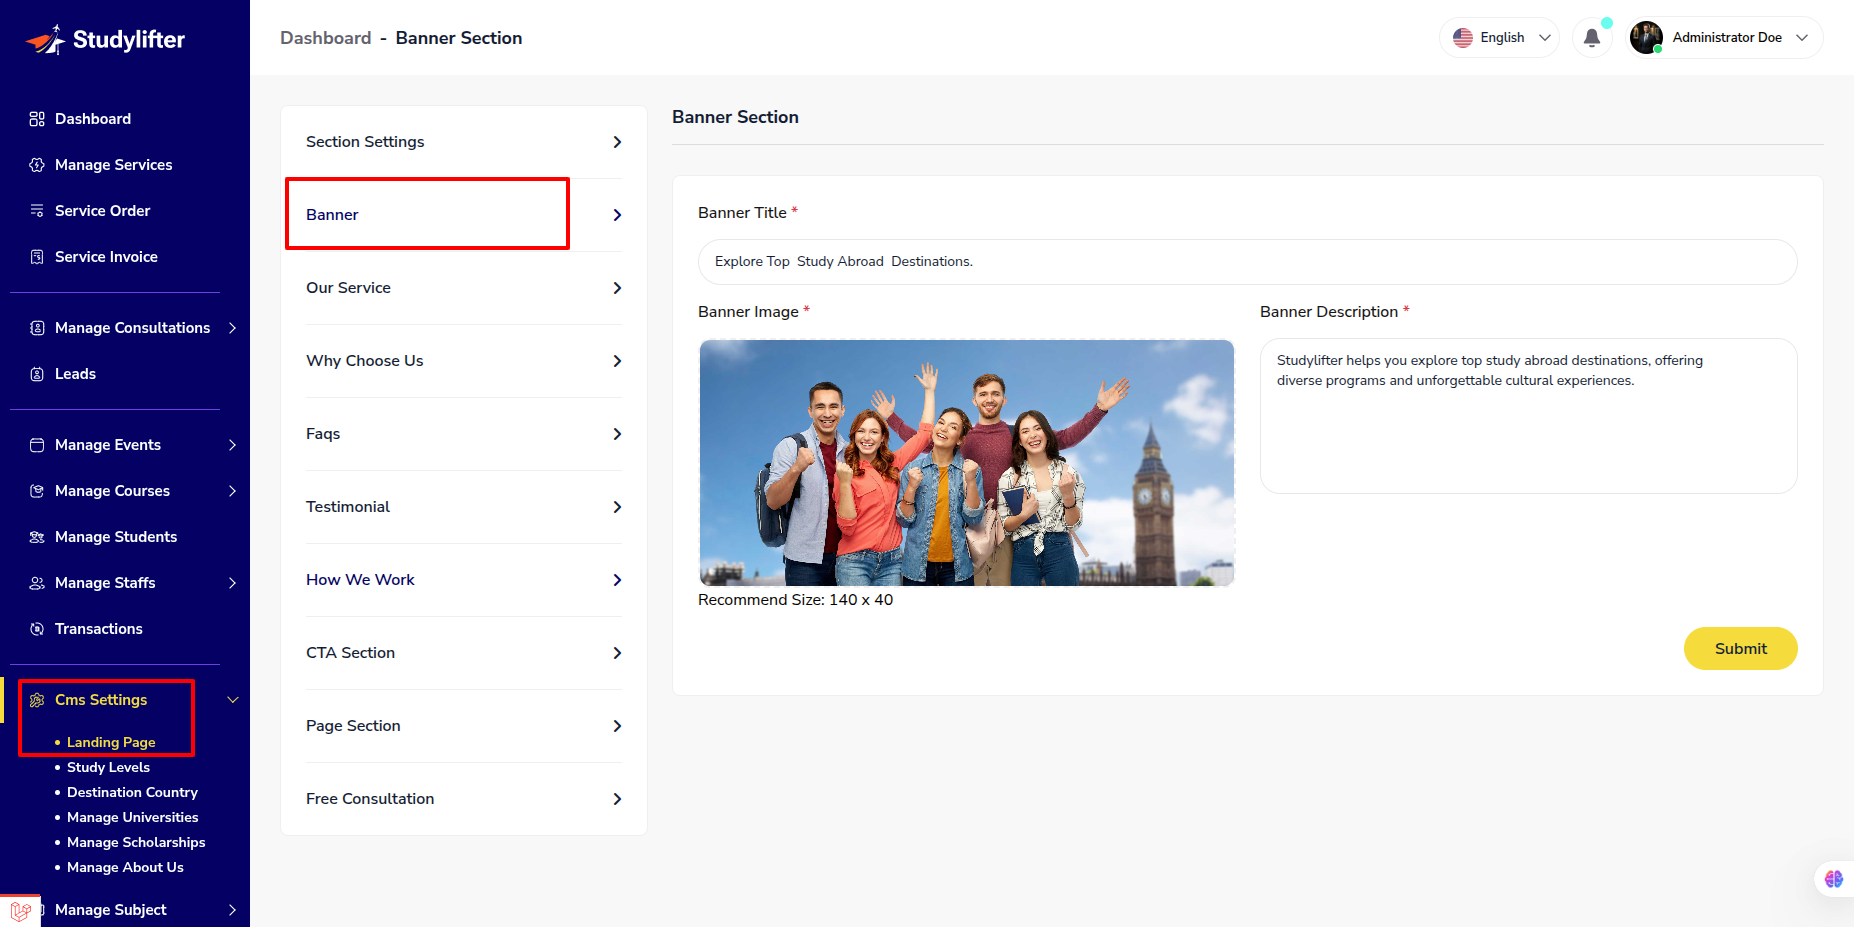Select Manage Universities submenu item
The image size is (1854, 927).
[132, 817]
